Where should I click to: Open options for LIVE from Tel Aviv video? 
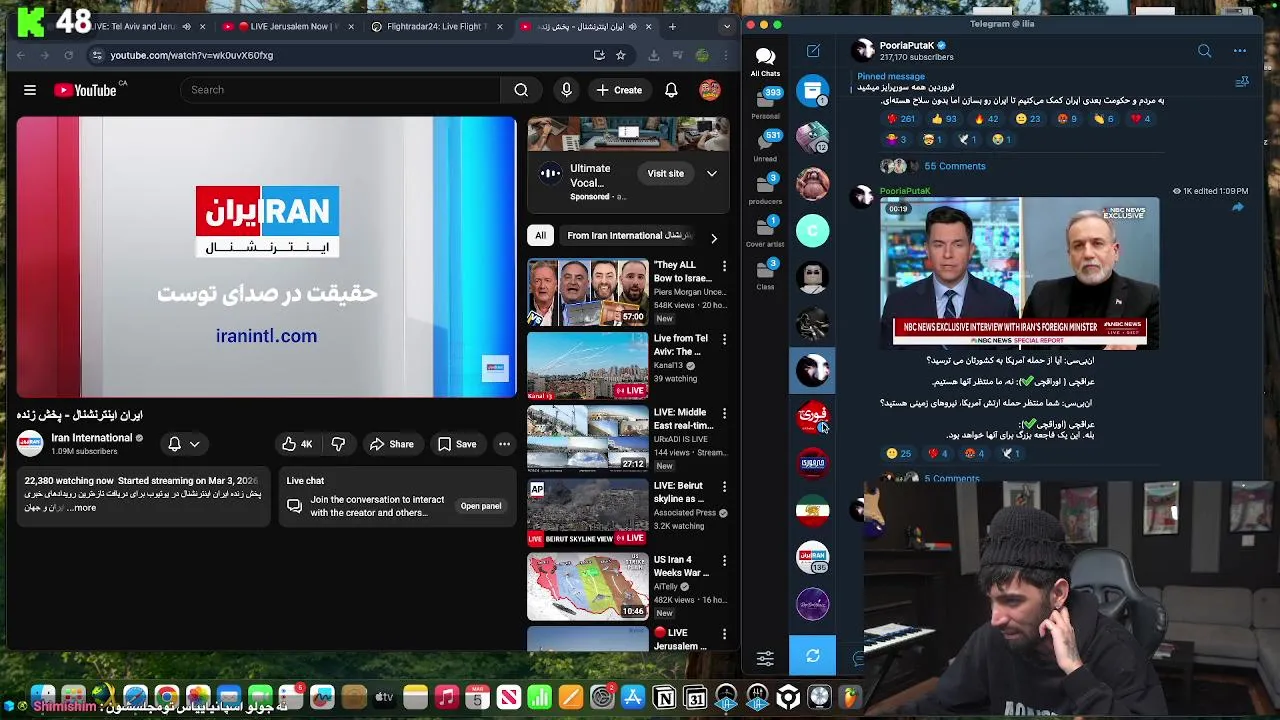pyautogui.click(x=724, y=339)
